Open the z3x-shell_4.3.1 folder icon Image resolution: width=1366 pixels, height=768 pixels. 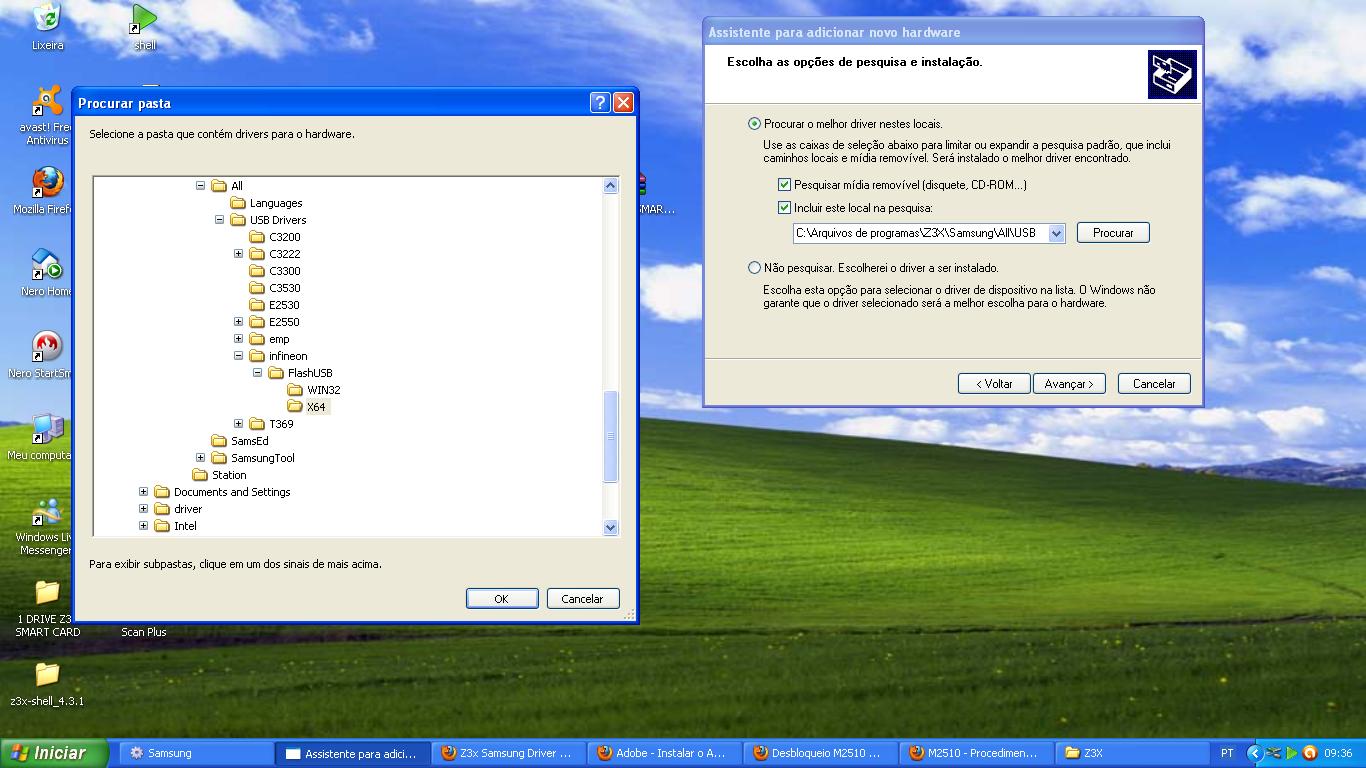click(47, 676)
